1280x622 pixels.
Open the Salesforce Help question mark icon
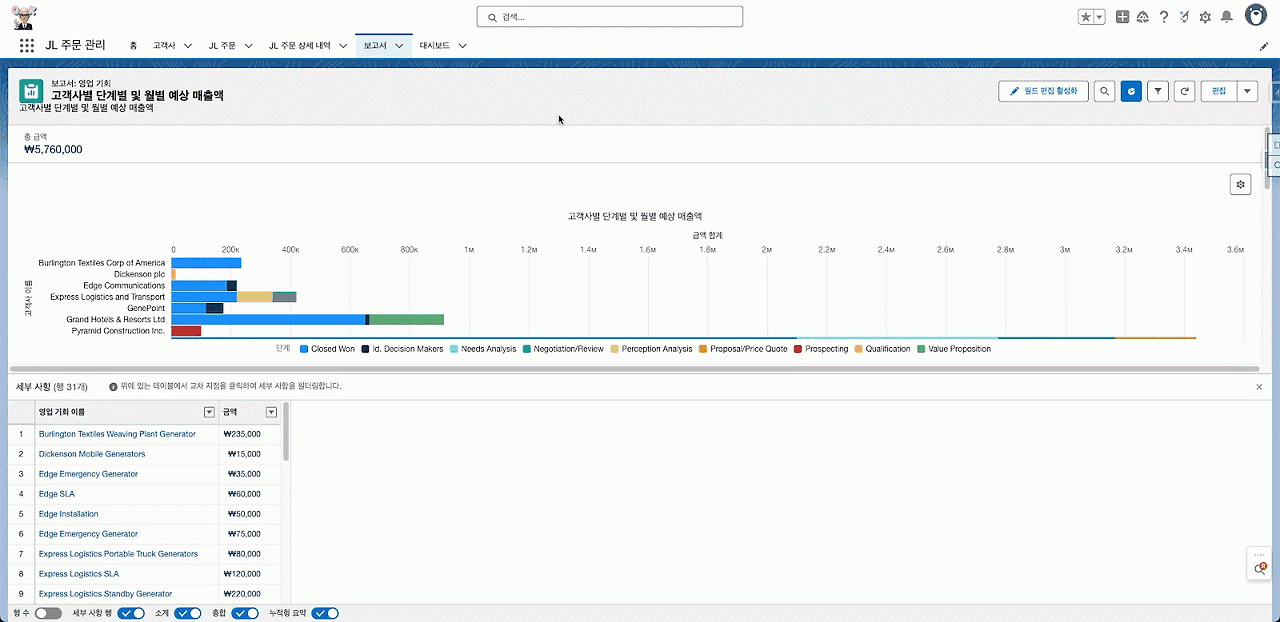(1164, 17)
